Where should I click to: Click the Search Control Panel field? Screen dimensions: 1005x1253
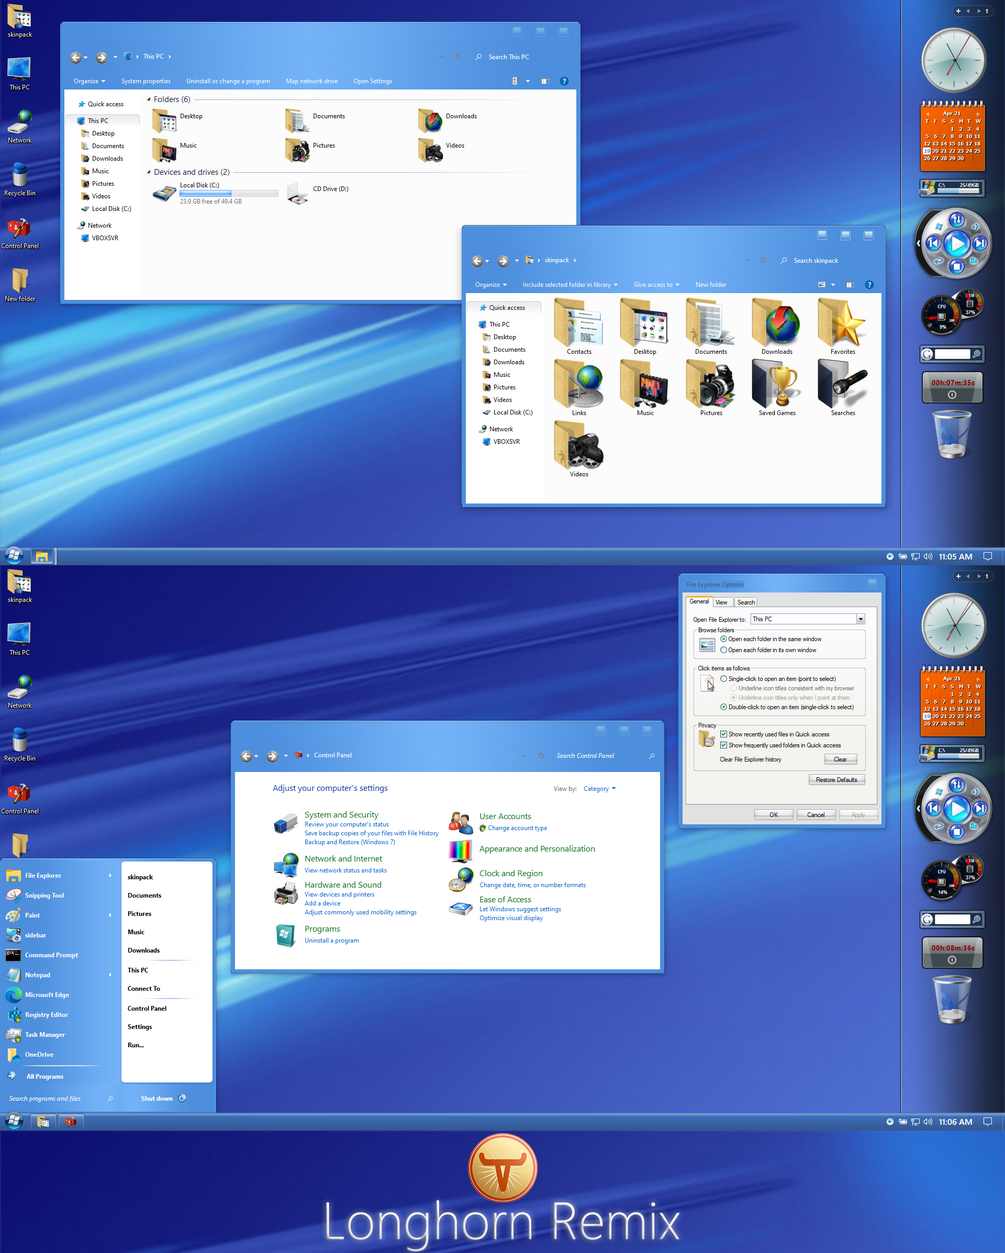(x=605, y=756)
